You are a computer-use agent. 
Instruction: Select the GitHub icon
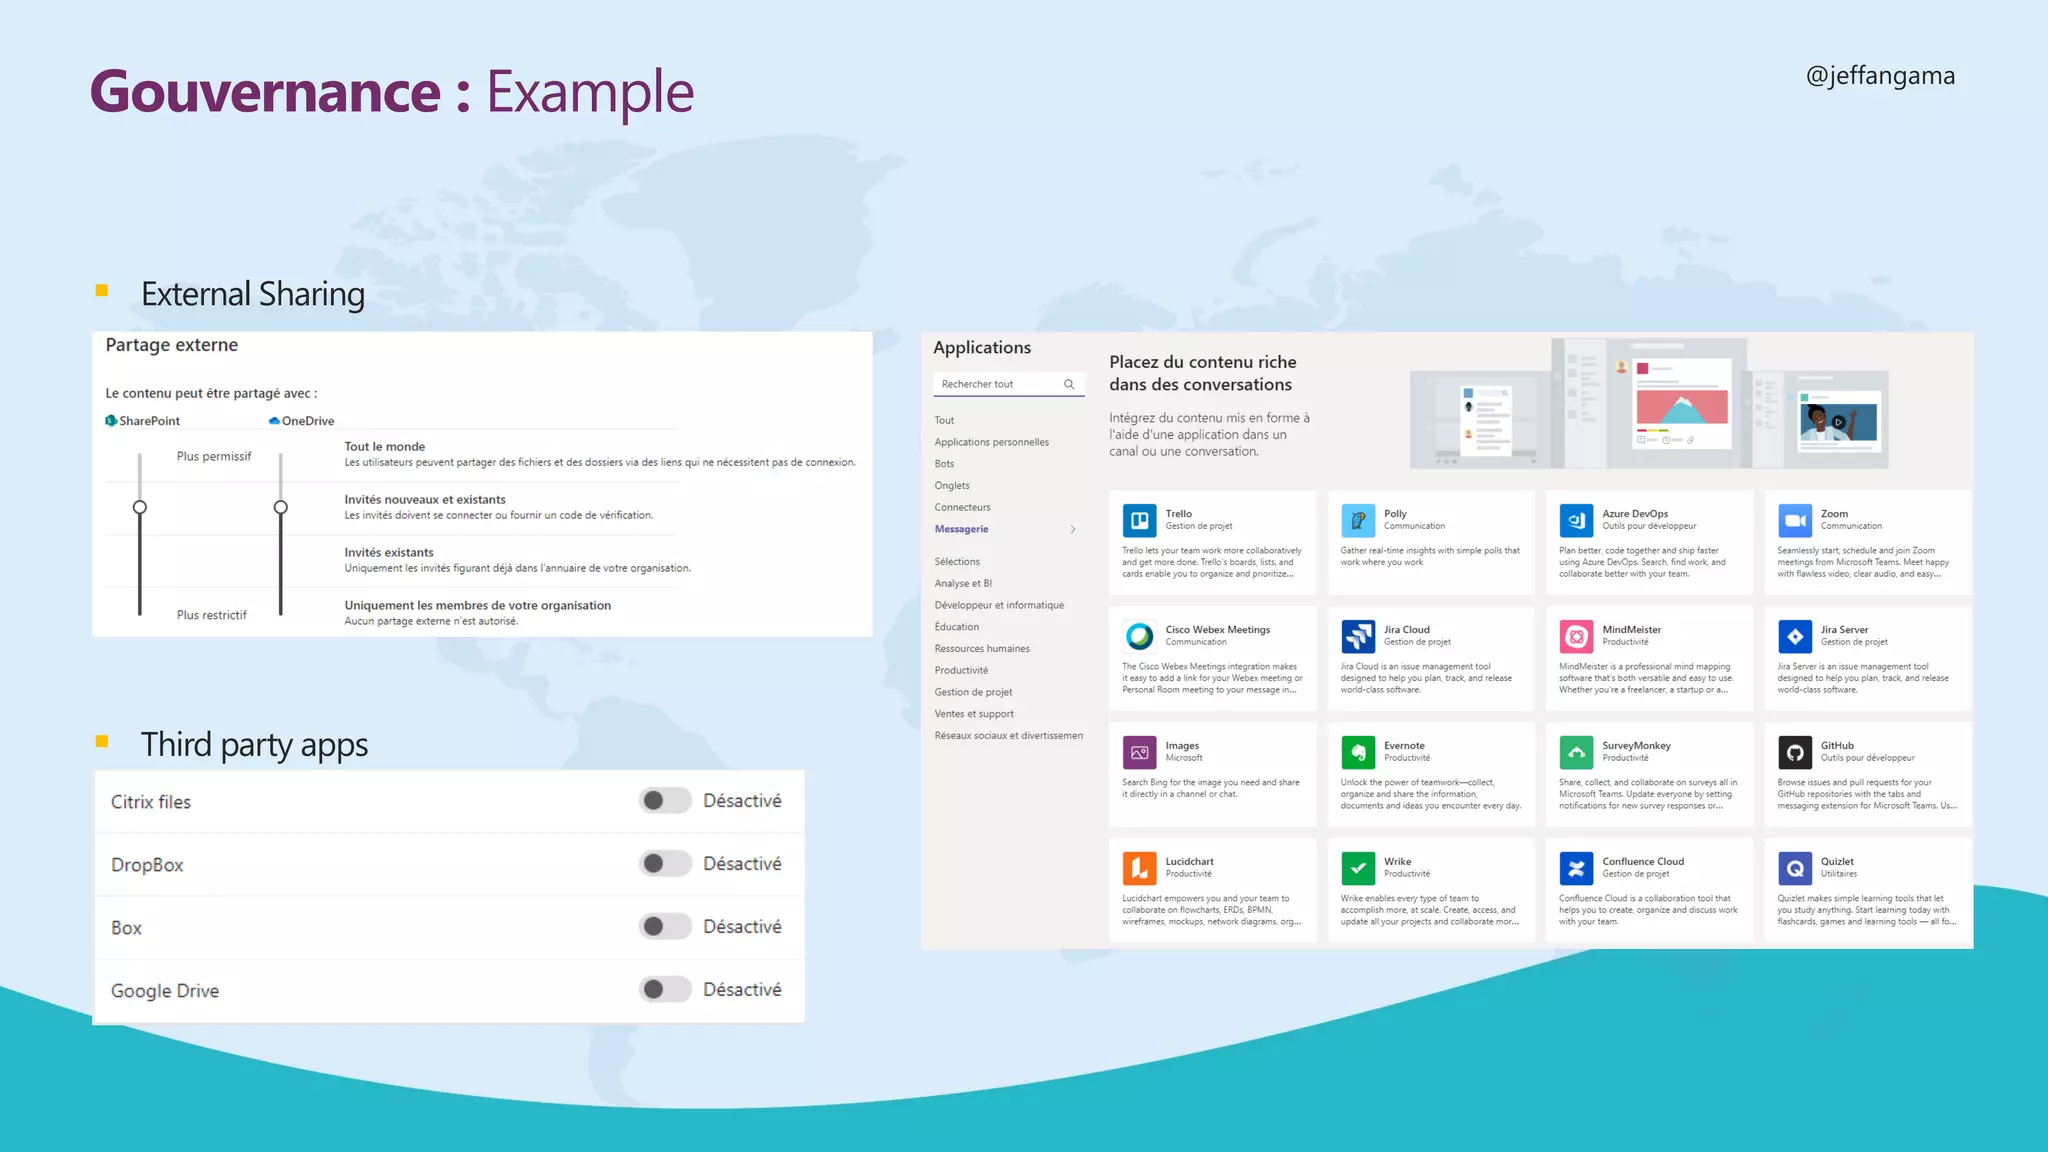1795,752
